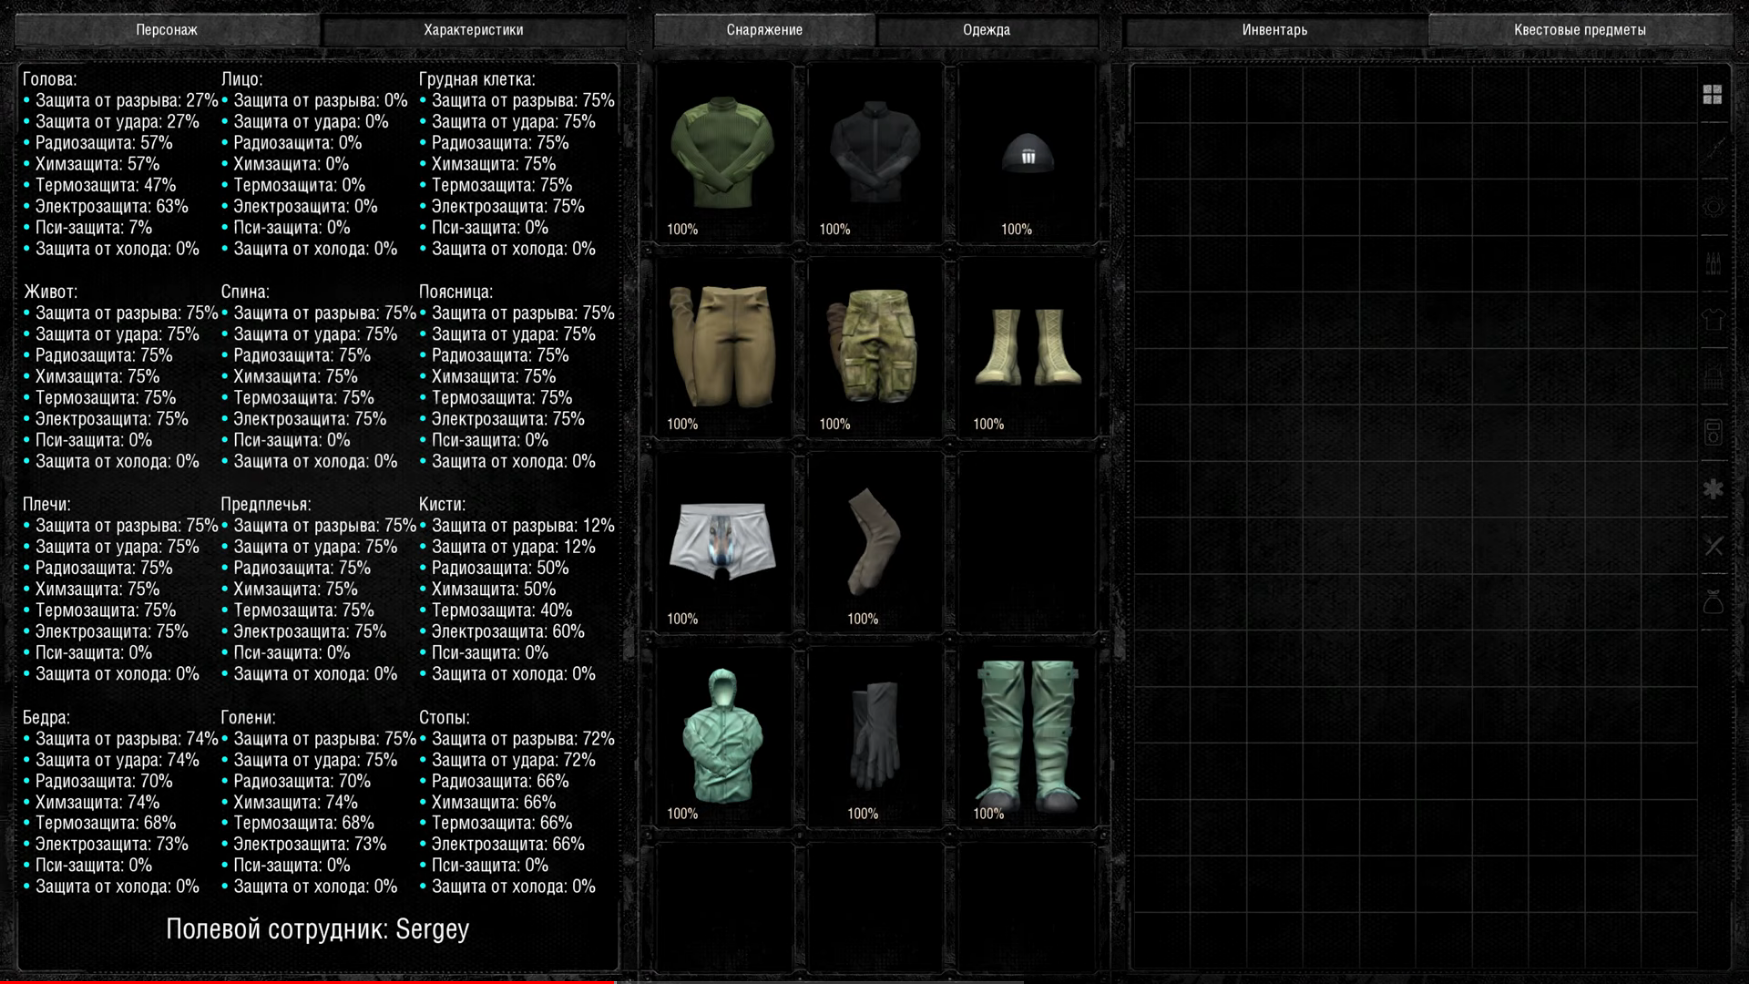Image resolution: width=1749 pixels, height=984 pixels.
Task: Click 'Термозащита: 47%' under Голова
Action: click(106, 185)
